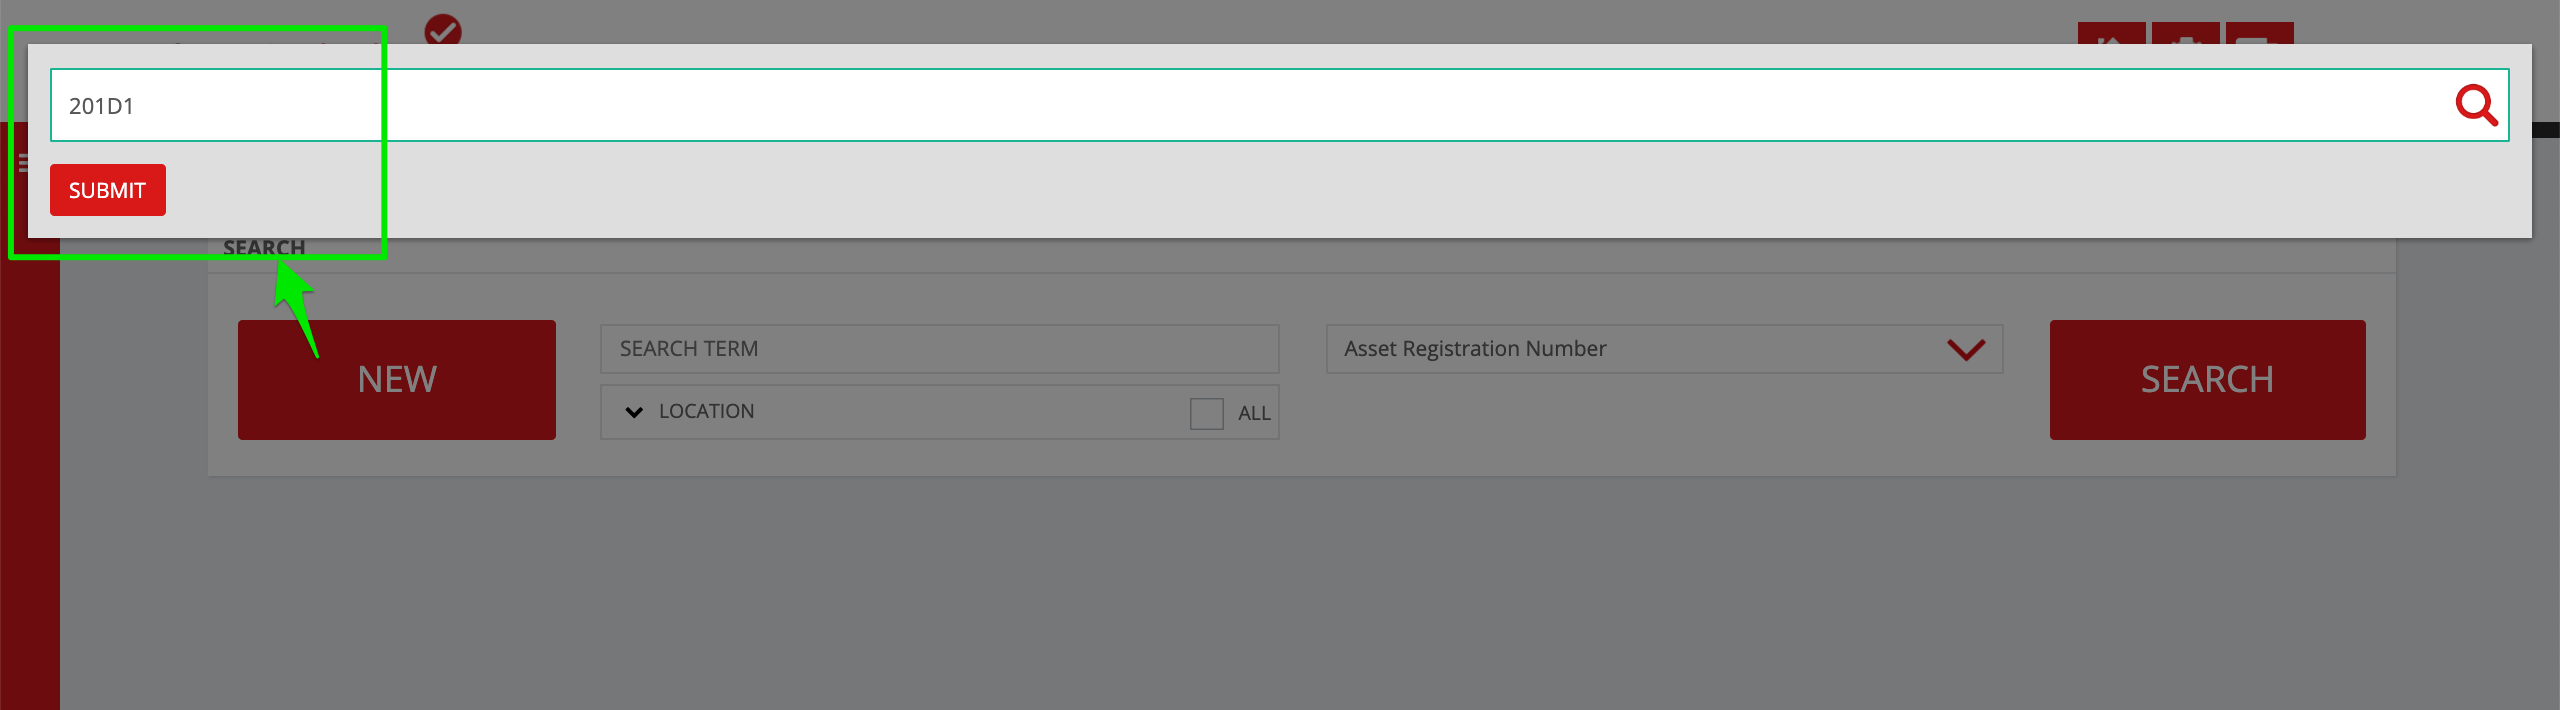Click the red chevron of Asset Registration dropdown

[1965, 350]
